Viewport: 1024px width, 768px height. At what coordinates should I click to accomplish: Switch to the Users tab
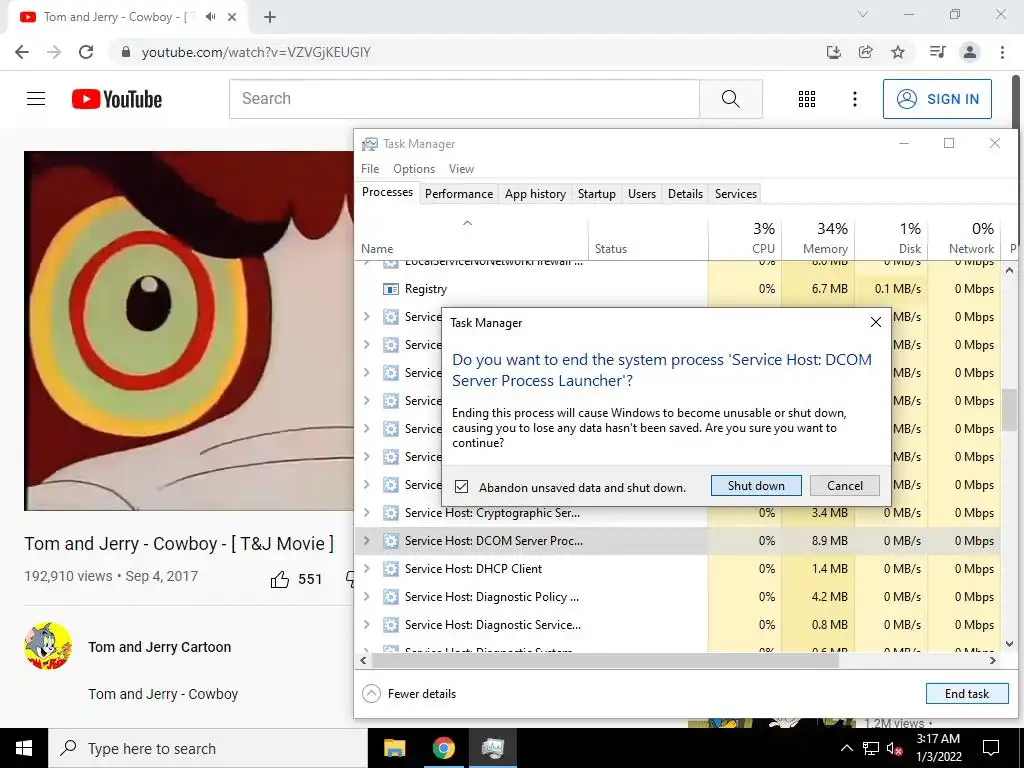coord(641,194)
